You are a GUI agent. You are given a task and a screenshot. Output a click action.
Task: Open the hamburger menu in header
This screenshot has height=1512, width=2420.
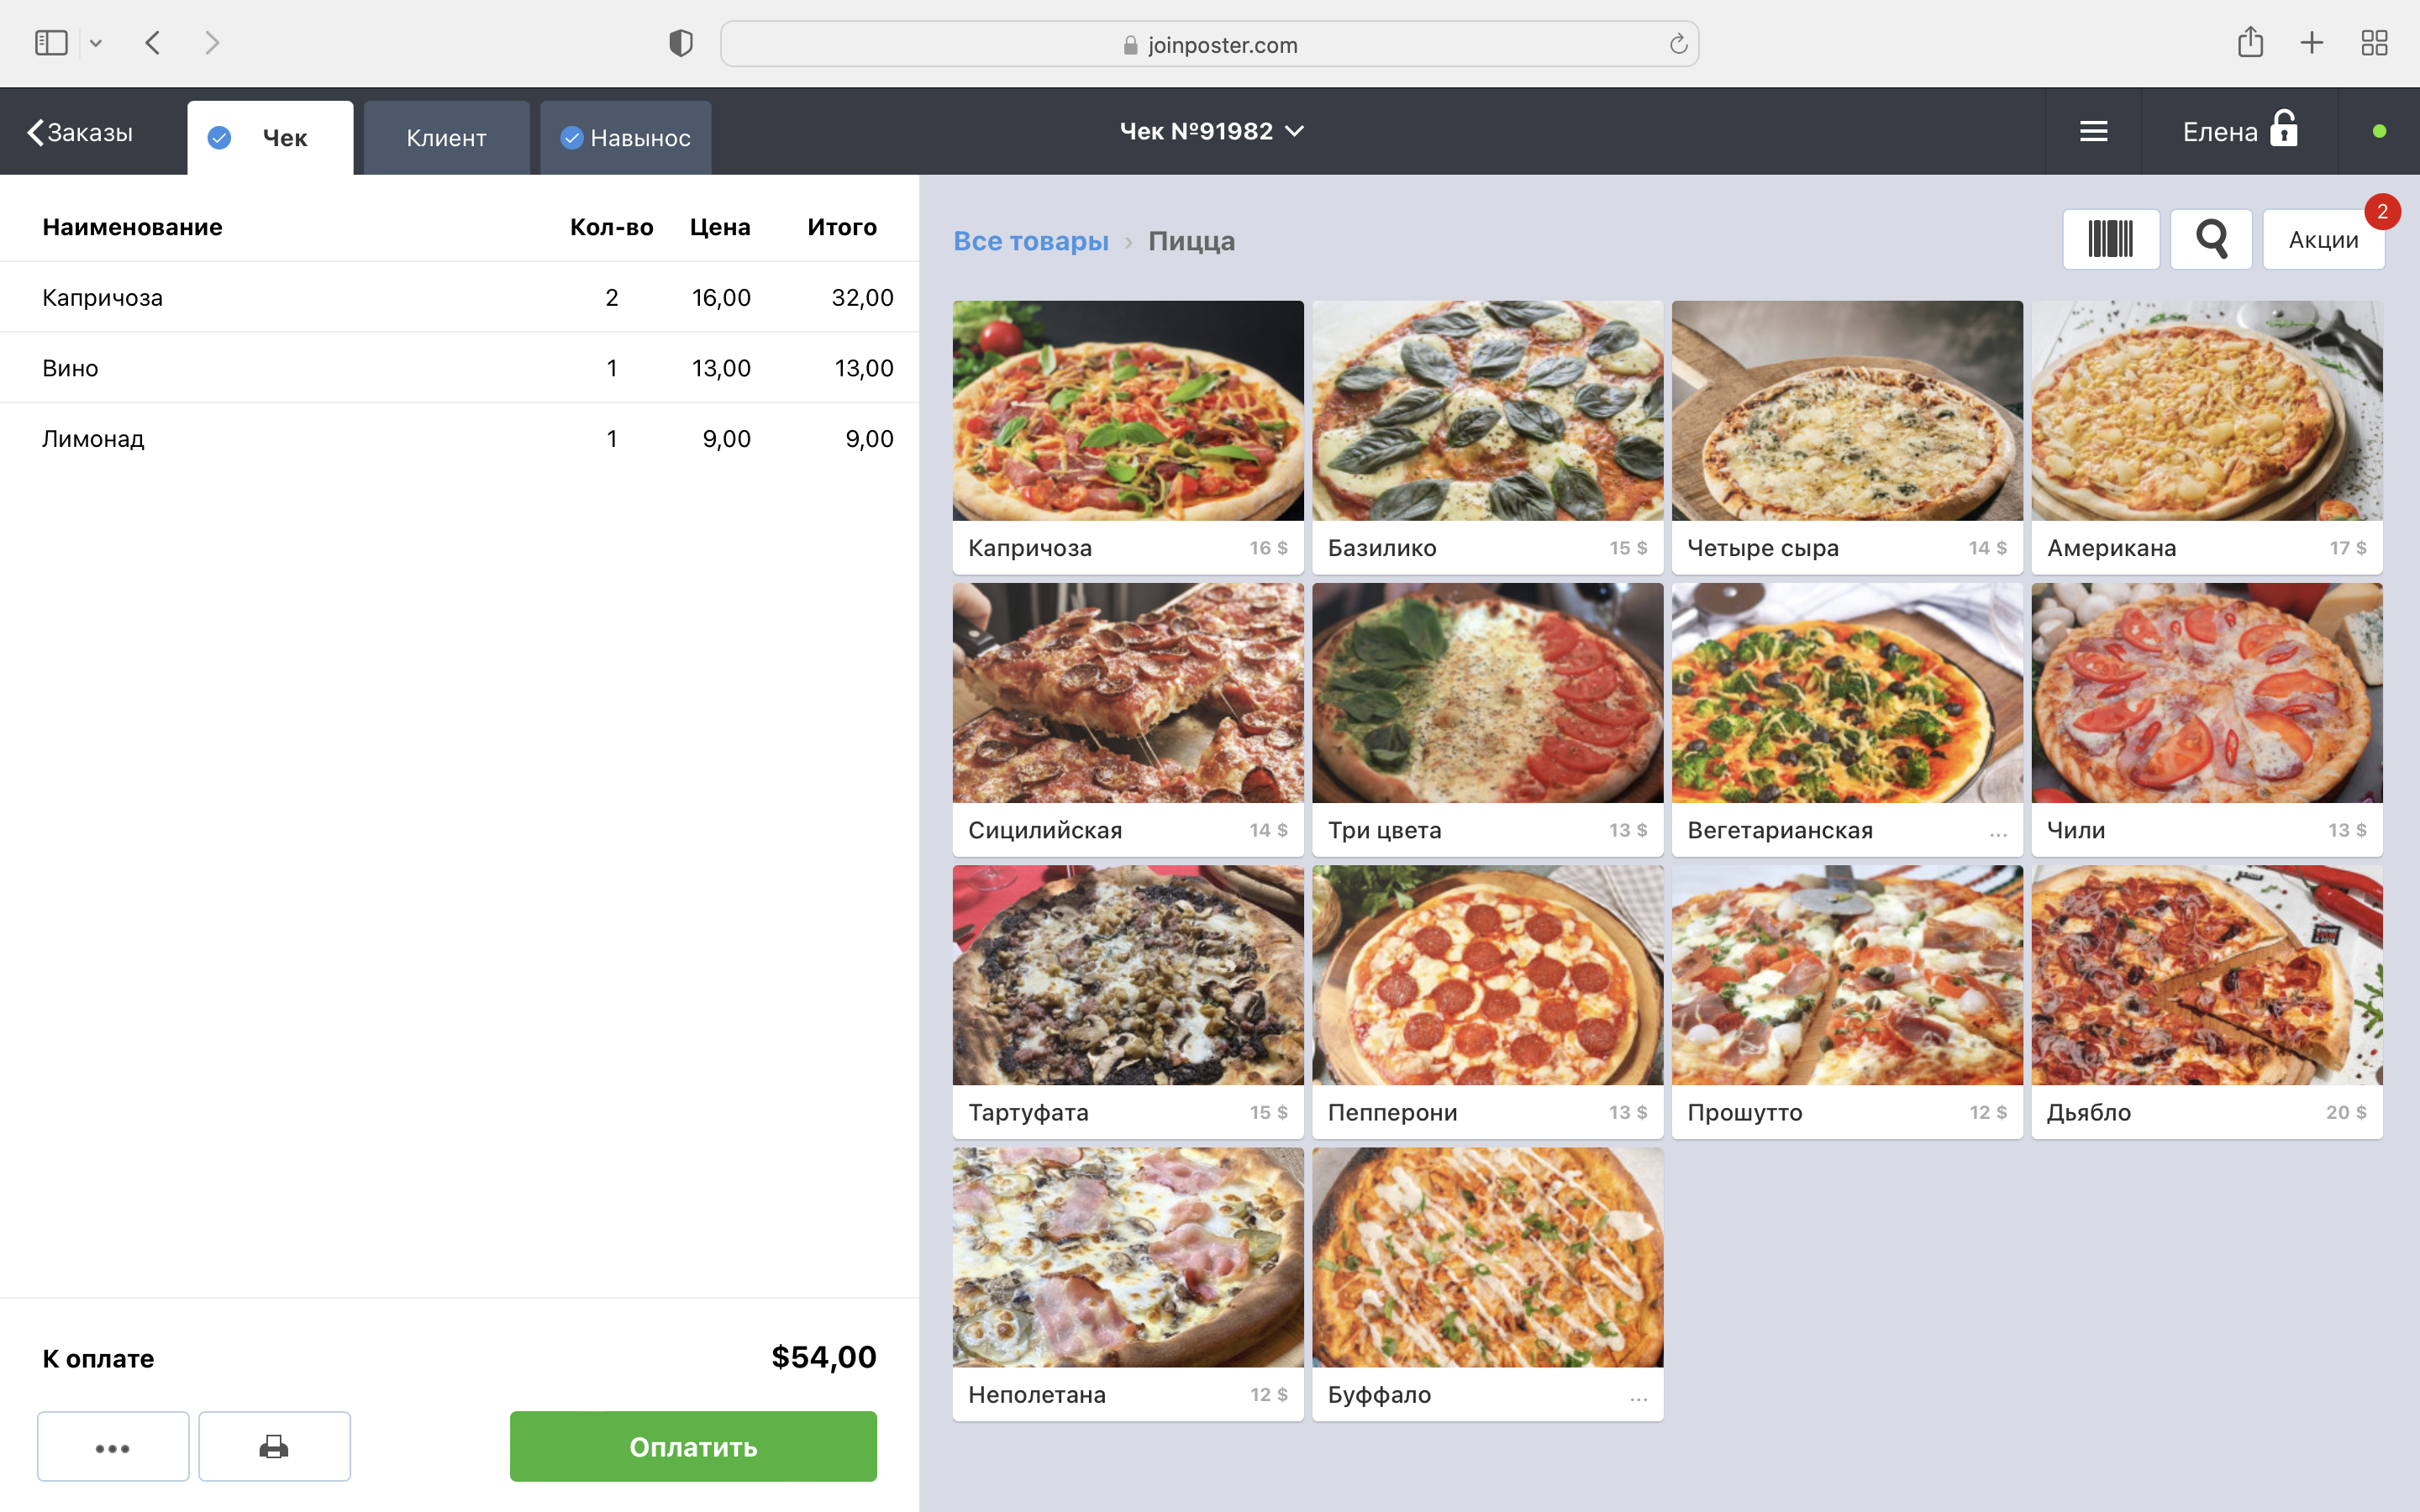(x=2093, y=131)
